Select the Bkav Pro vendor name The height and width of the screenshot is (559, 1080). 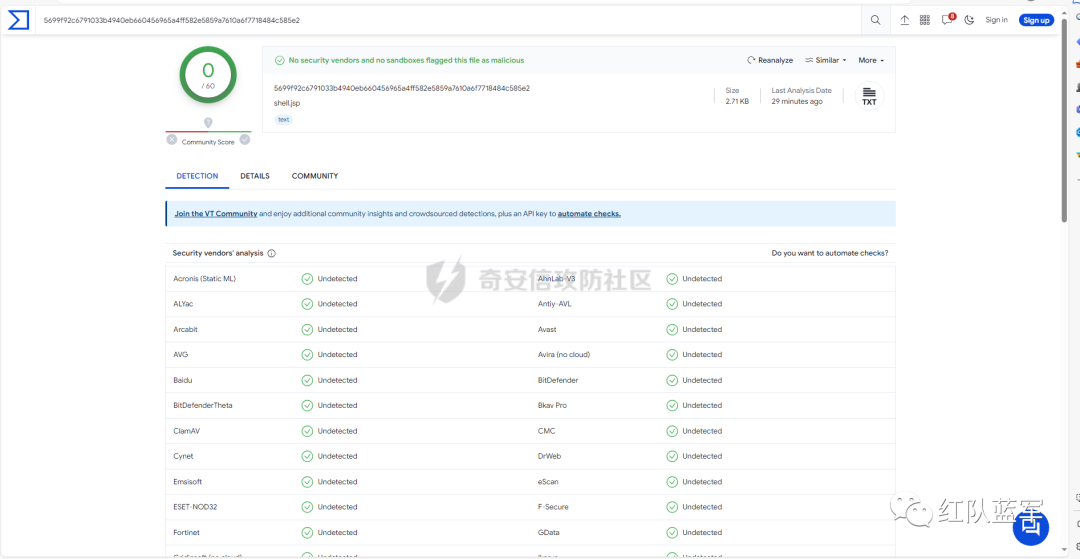point(552,405)
